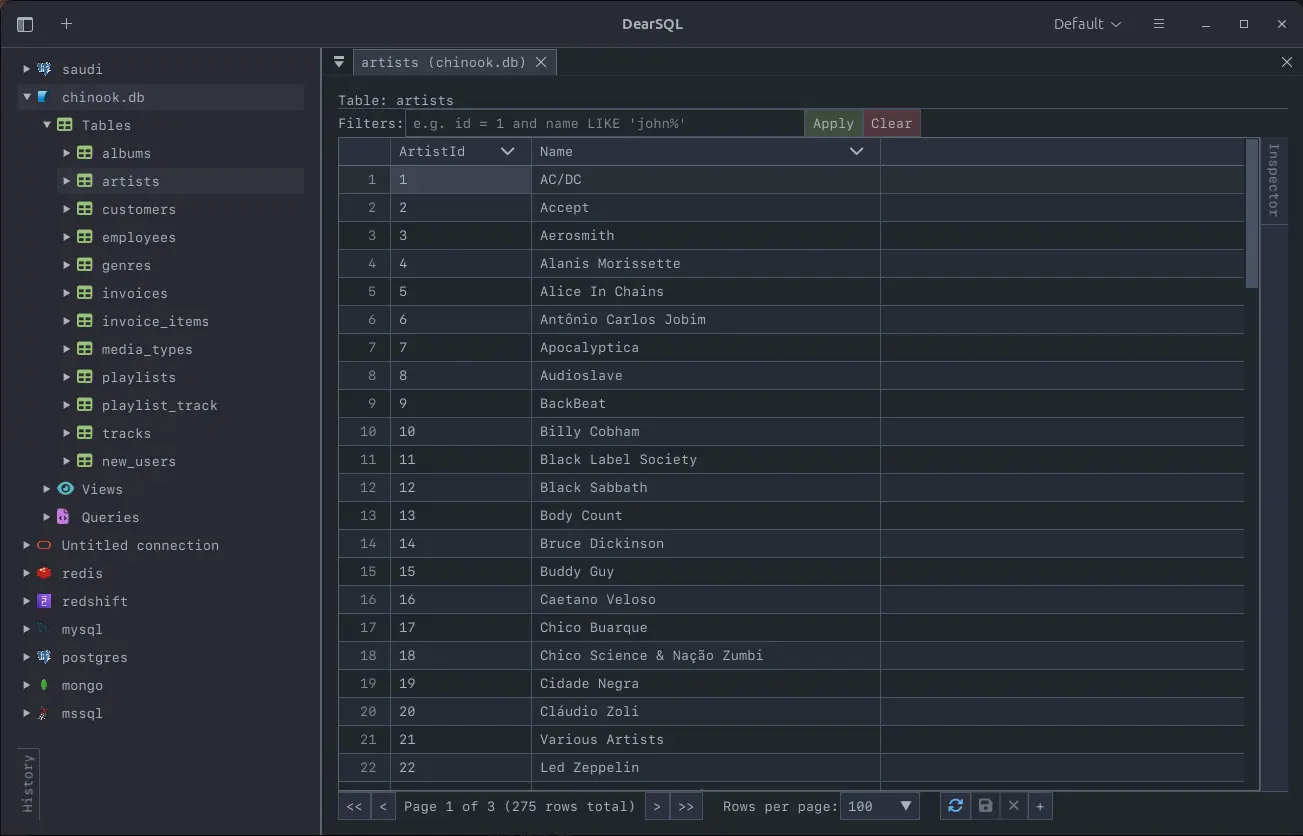The height and width of the screenshot is (836, 1303).
Task: Click the mysql connection icon
Action: (x=44, y=629)
